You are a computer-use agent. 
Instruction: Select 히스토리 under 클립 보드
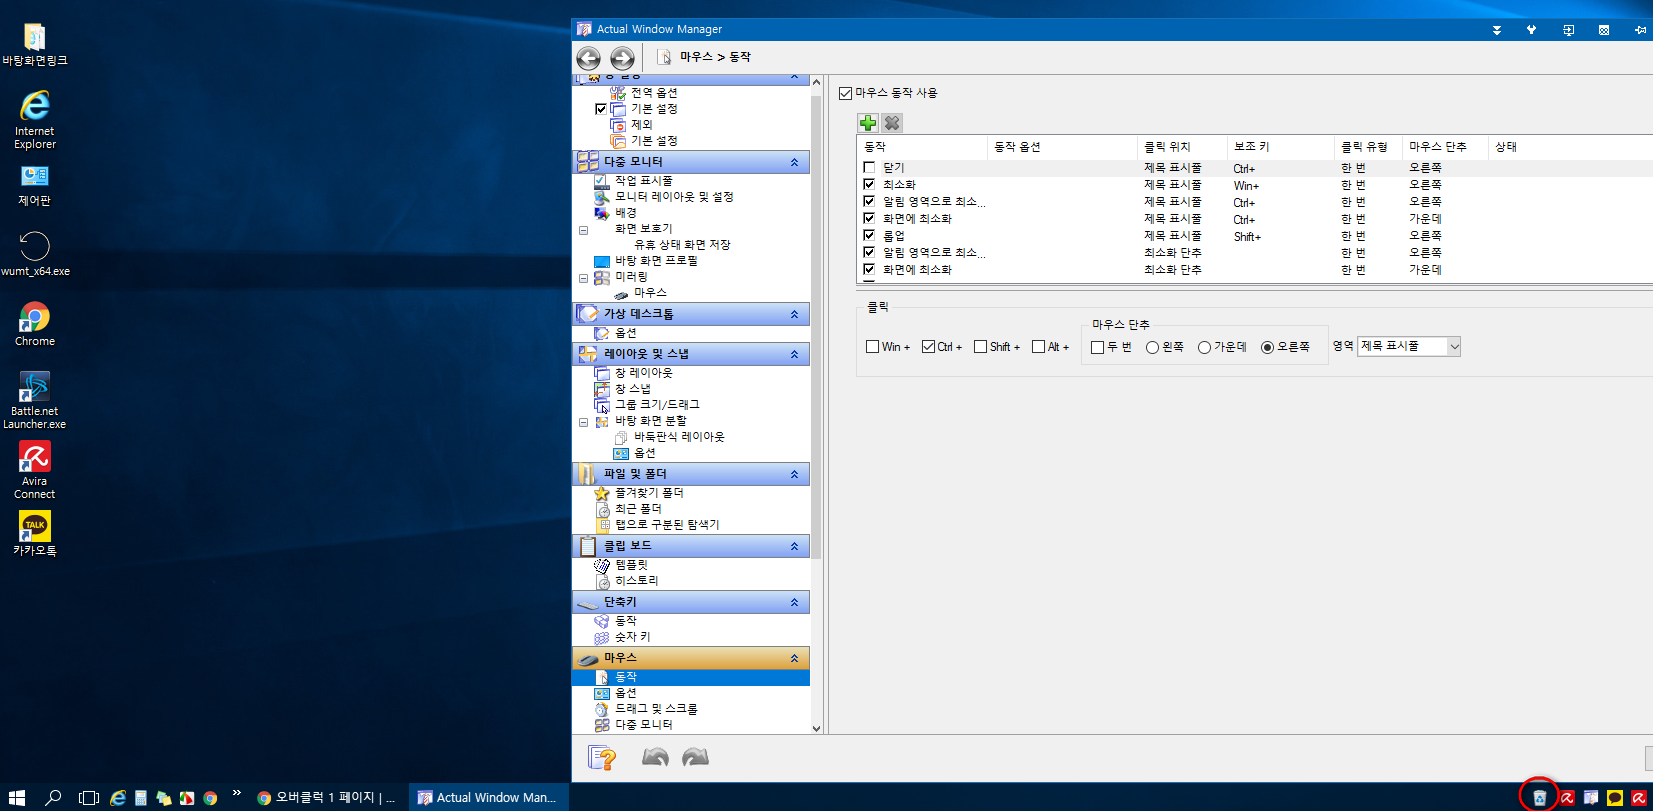636,581
